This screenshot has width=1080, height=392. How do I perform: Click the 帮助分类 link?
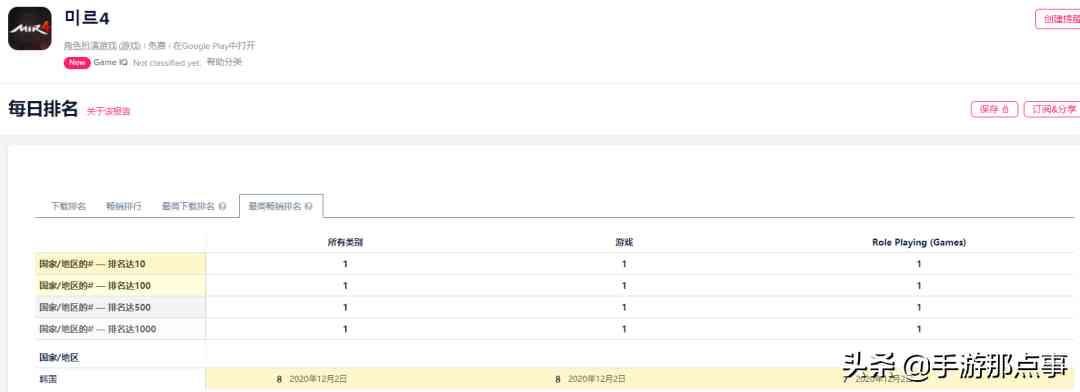[x=225, y=62]
